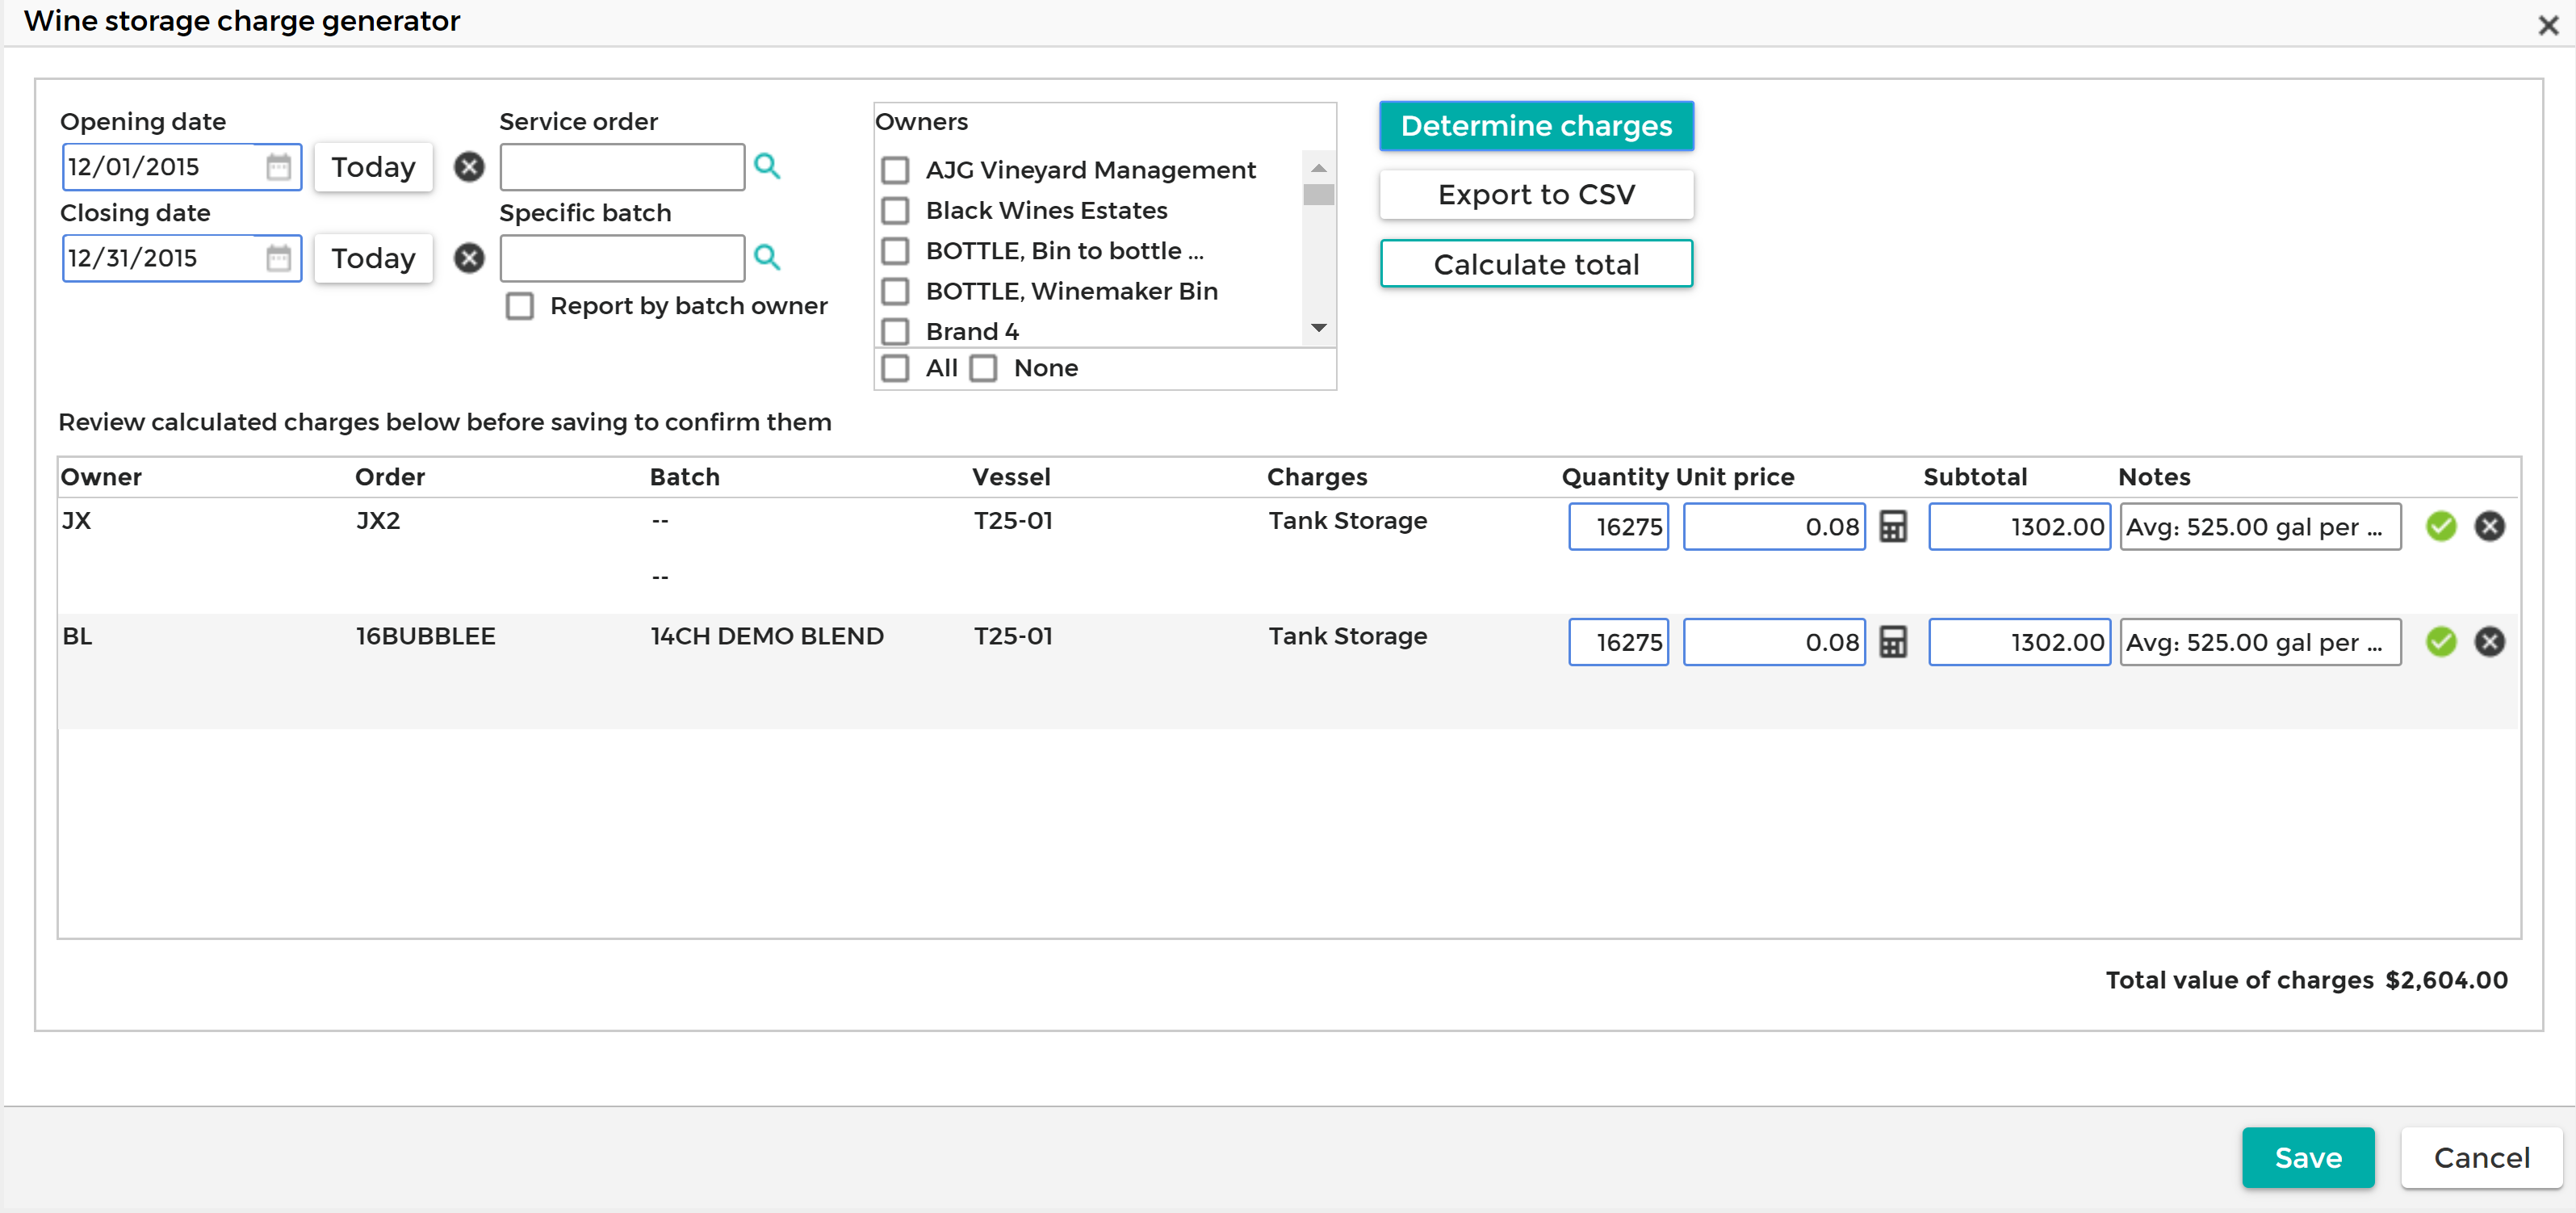Click the Subtotal column header
Viewport: 2576px width, 1213px height.
coord(1975,477)
